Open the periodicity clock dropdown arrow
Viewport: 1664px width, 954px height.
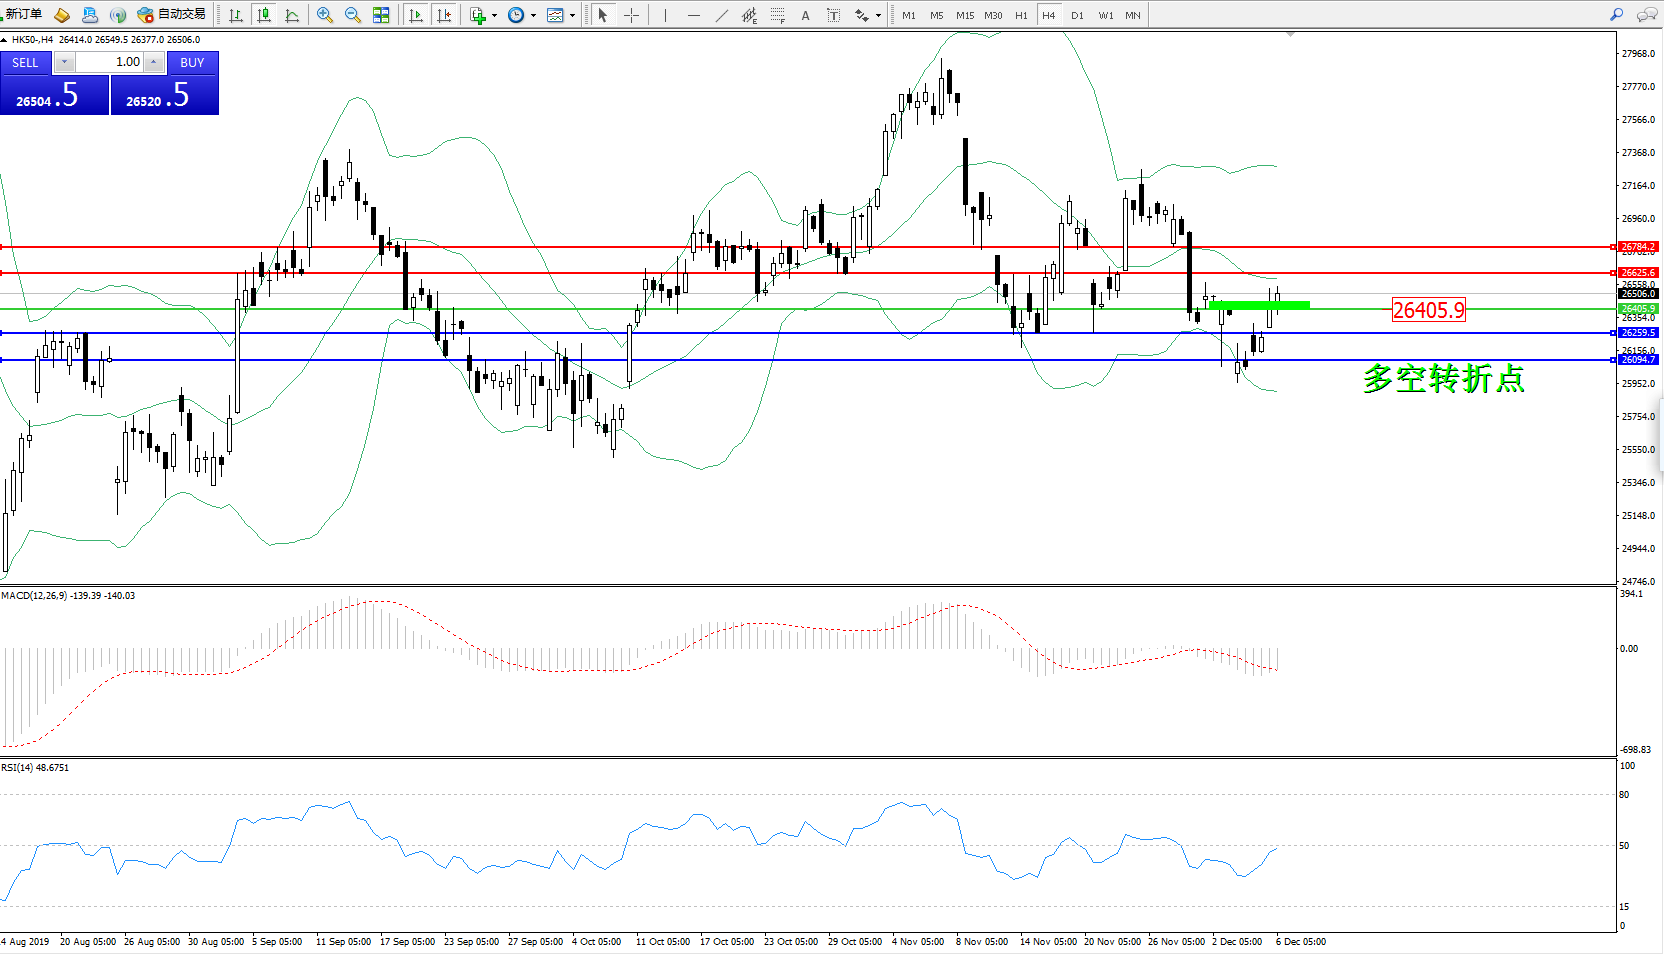(533, 15)
